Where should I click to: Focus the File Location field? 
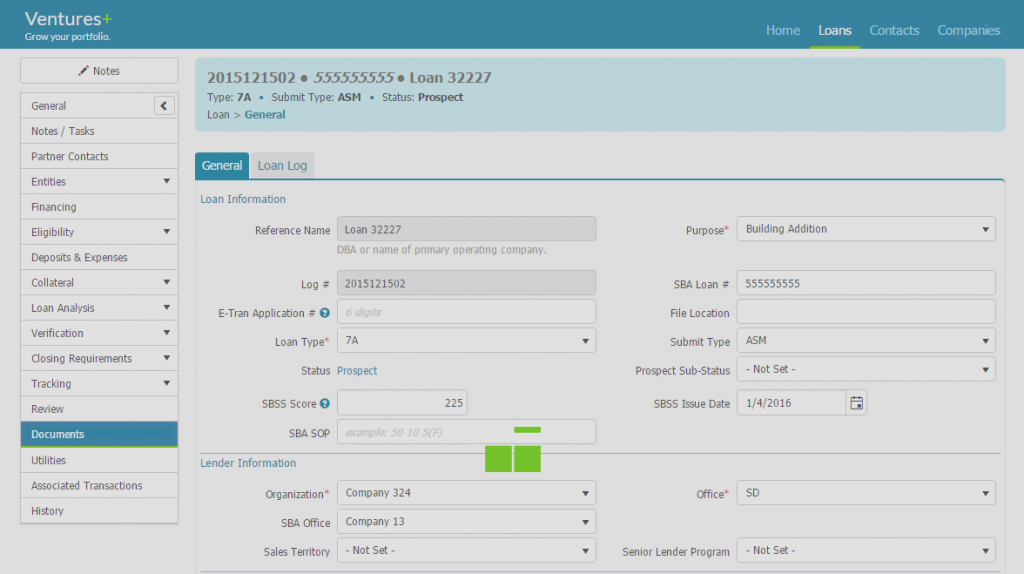[866, 312]
